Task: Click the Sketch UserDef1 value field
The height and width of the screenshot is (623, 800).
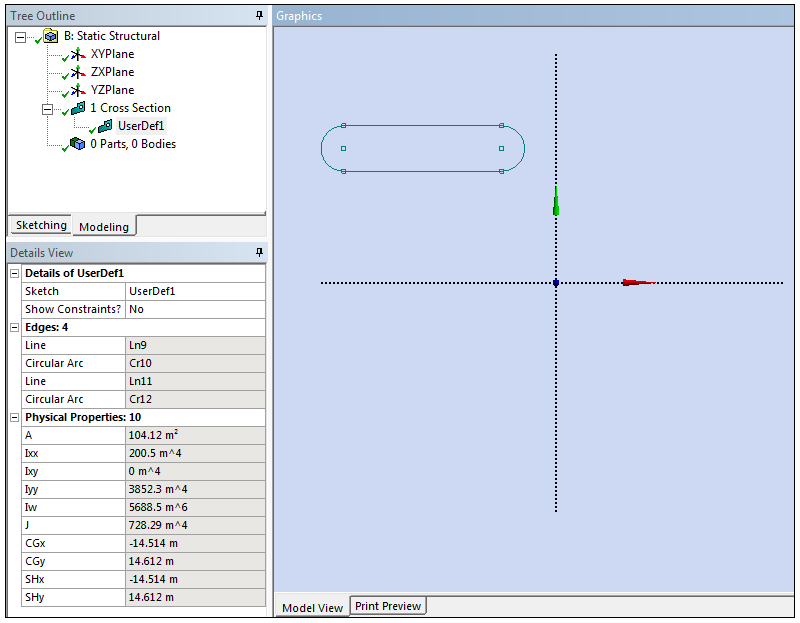Action: click(195, 291)
